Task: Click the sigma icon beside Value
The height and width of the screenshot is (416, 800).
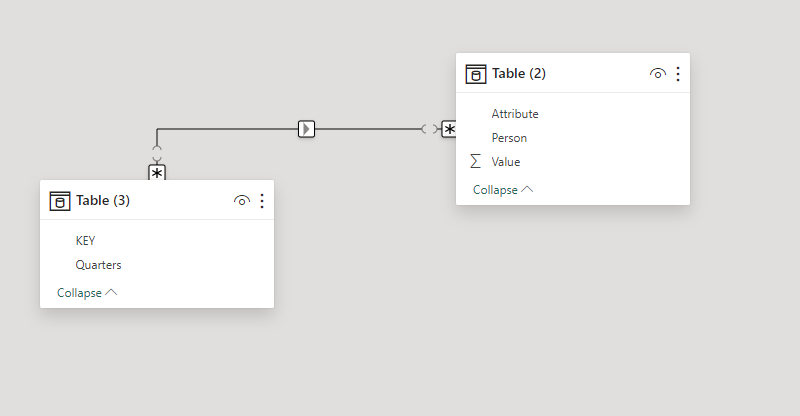Action: click(x=475, y=162)
